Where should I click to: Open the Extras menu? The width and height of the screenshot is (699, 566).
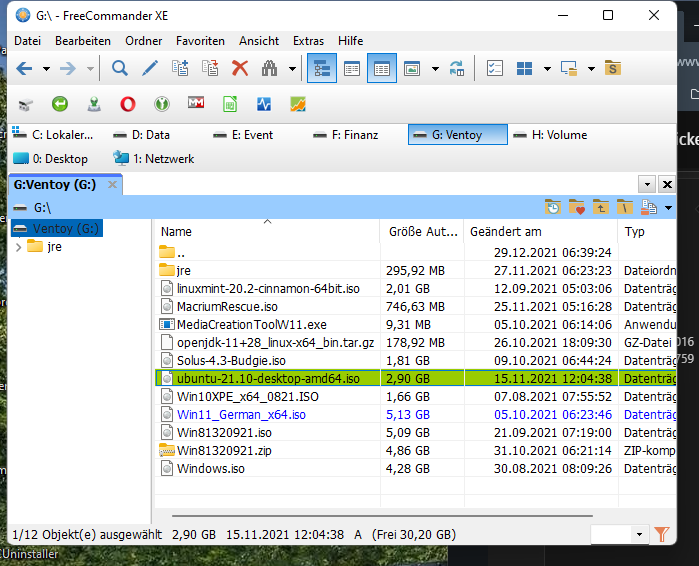tap(308, 41)
